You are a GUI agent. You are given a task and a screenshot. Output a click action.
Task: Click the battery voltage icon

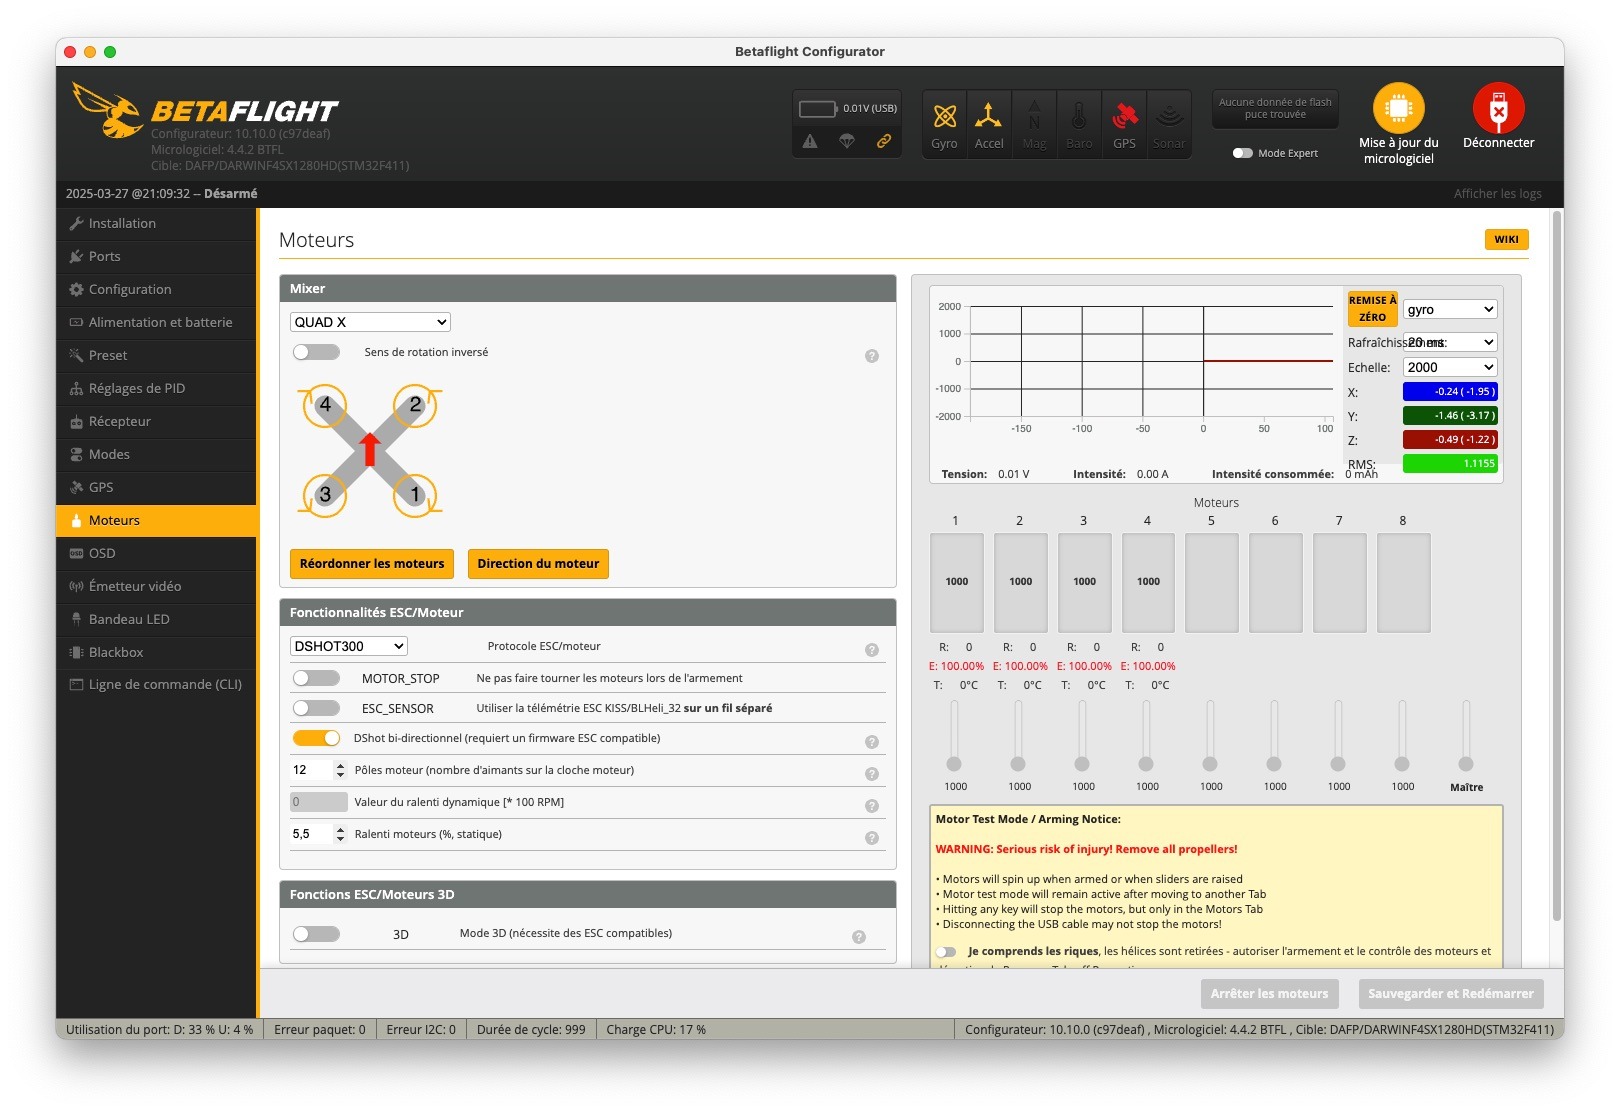pyautogui.click(x=818, y=108)
